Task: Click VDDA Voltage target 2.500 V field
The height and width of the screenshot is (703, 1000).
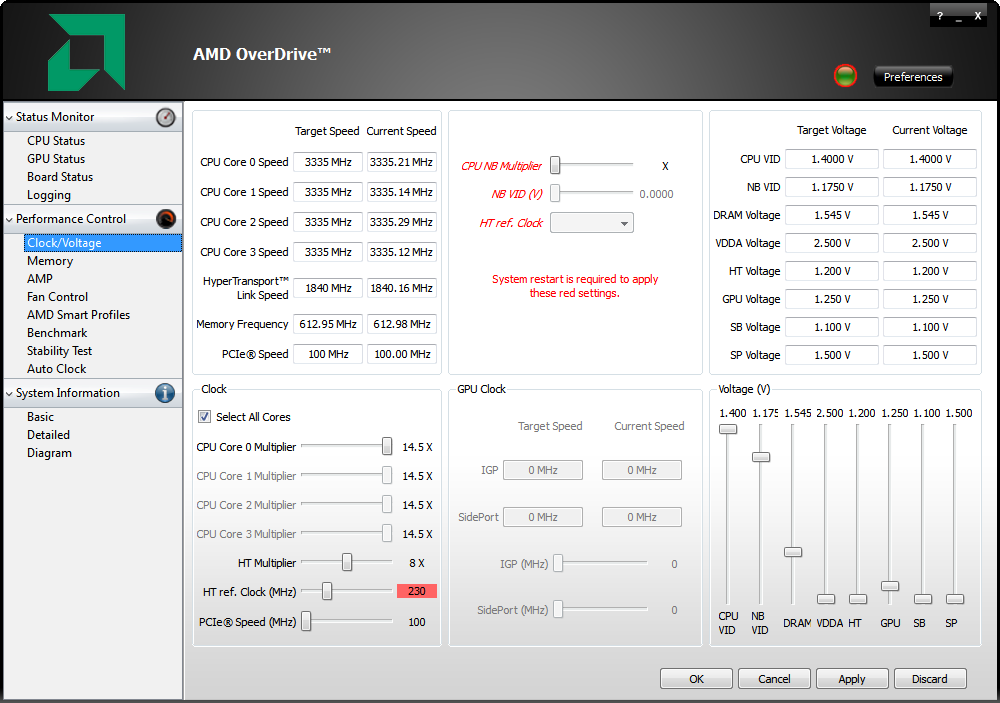Action: (832, 243)
